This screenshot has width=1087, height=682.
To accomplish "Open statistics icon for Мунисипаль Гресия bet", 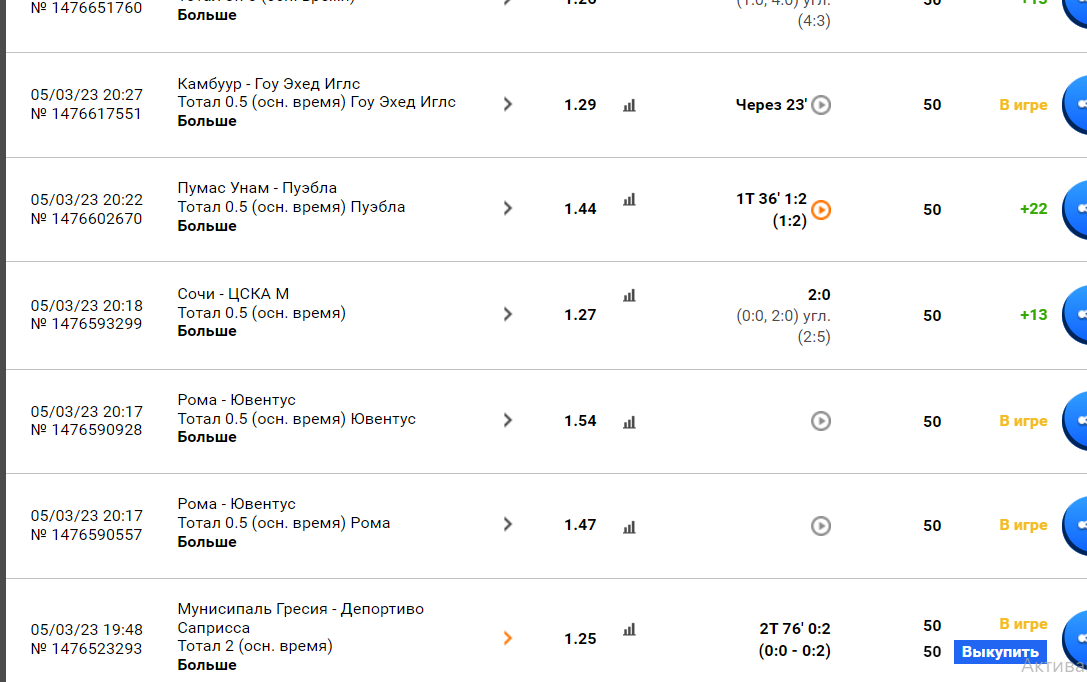I will 629,630.
